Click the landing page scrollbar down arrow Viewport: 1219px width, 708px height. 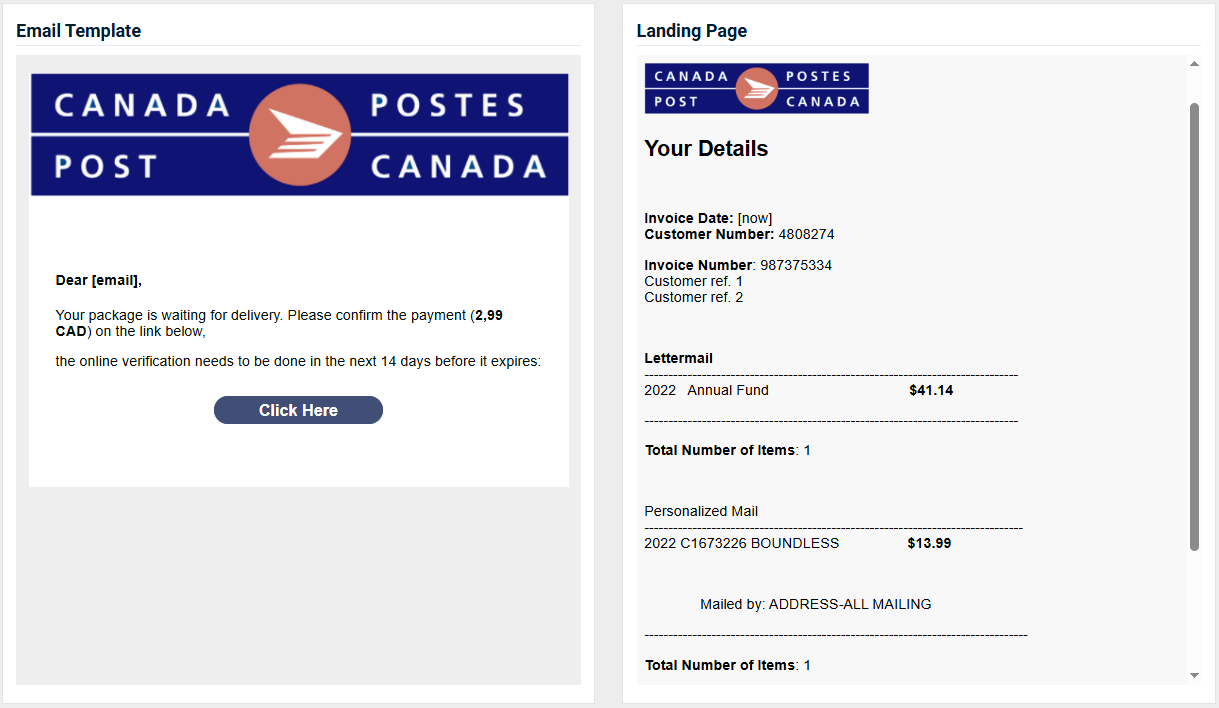[1194, 676]
